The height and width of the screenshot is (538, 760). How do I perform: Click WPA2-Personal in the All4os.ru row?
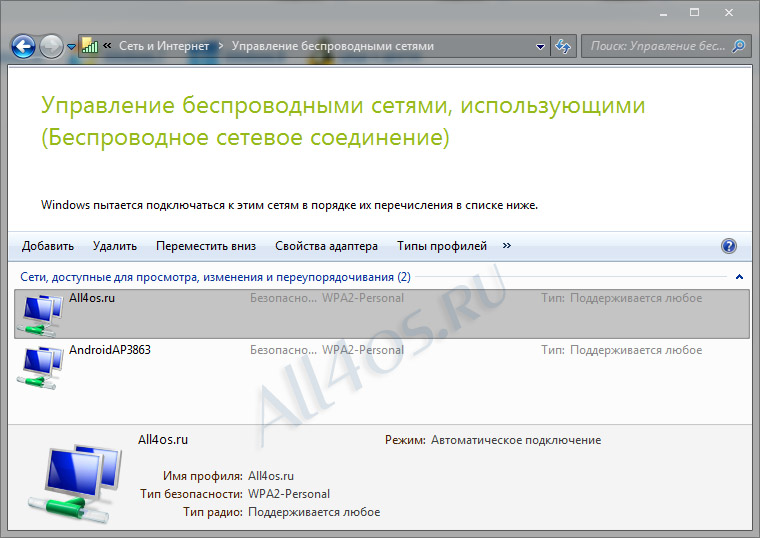tap(363, 298)
